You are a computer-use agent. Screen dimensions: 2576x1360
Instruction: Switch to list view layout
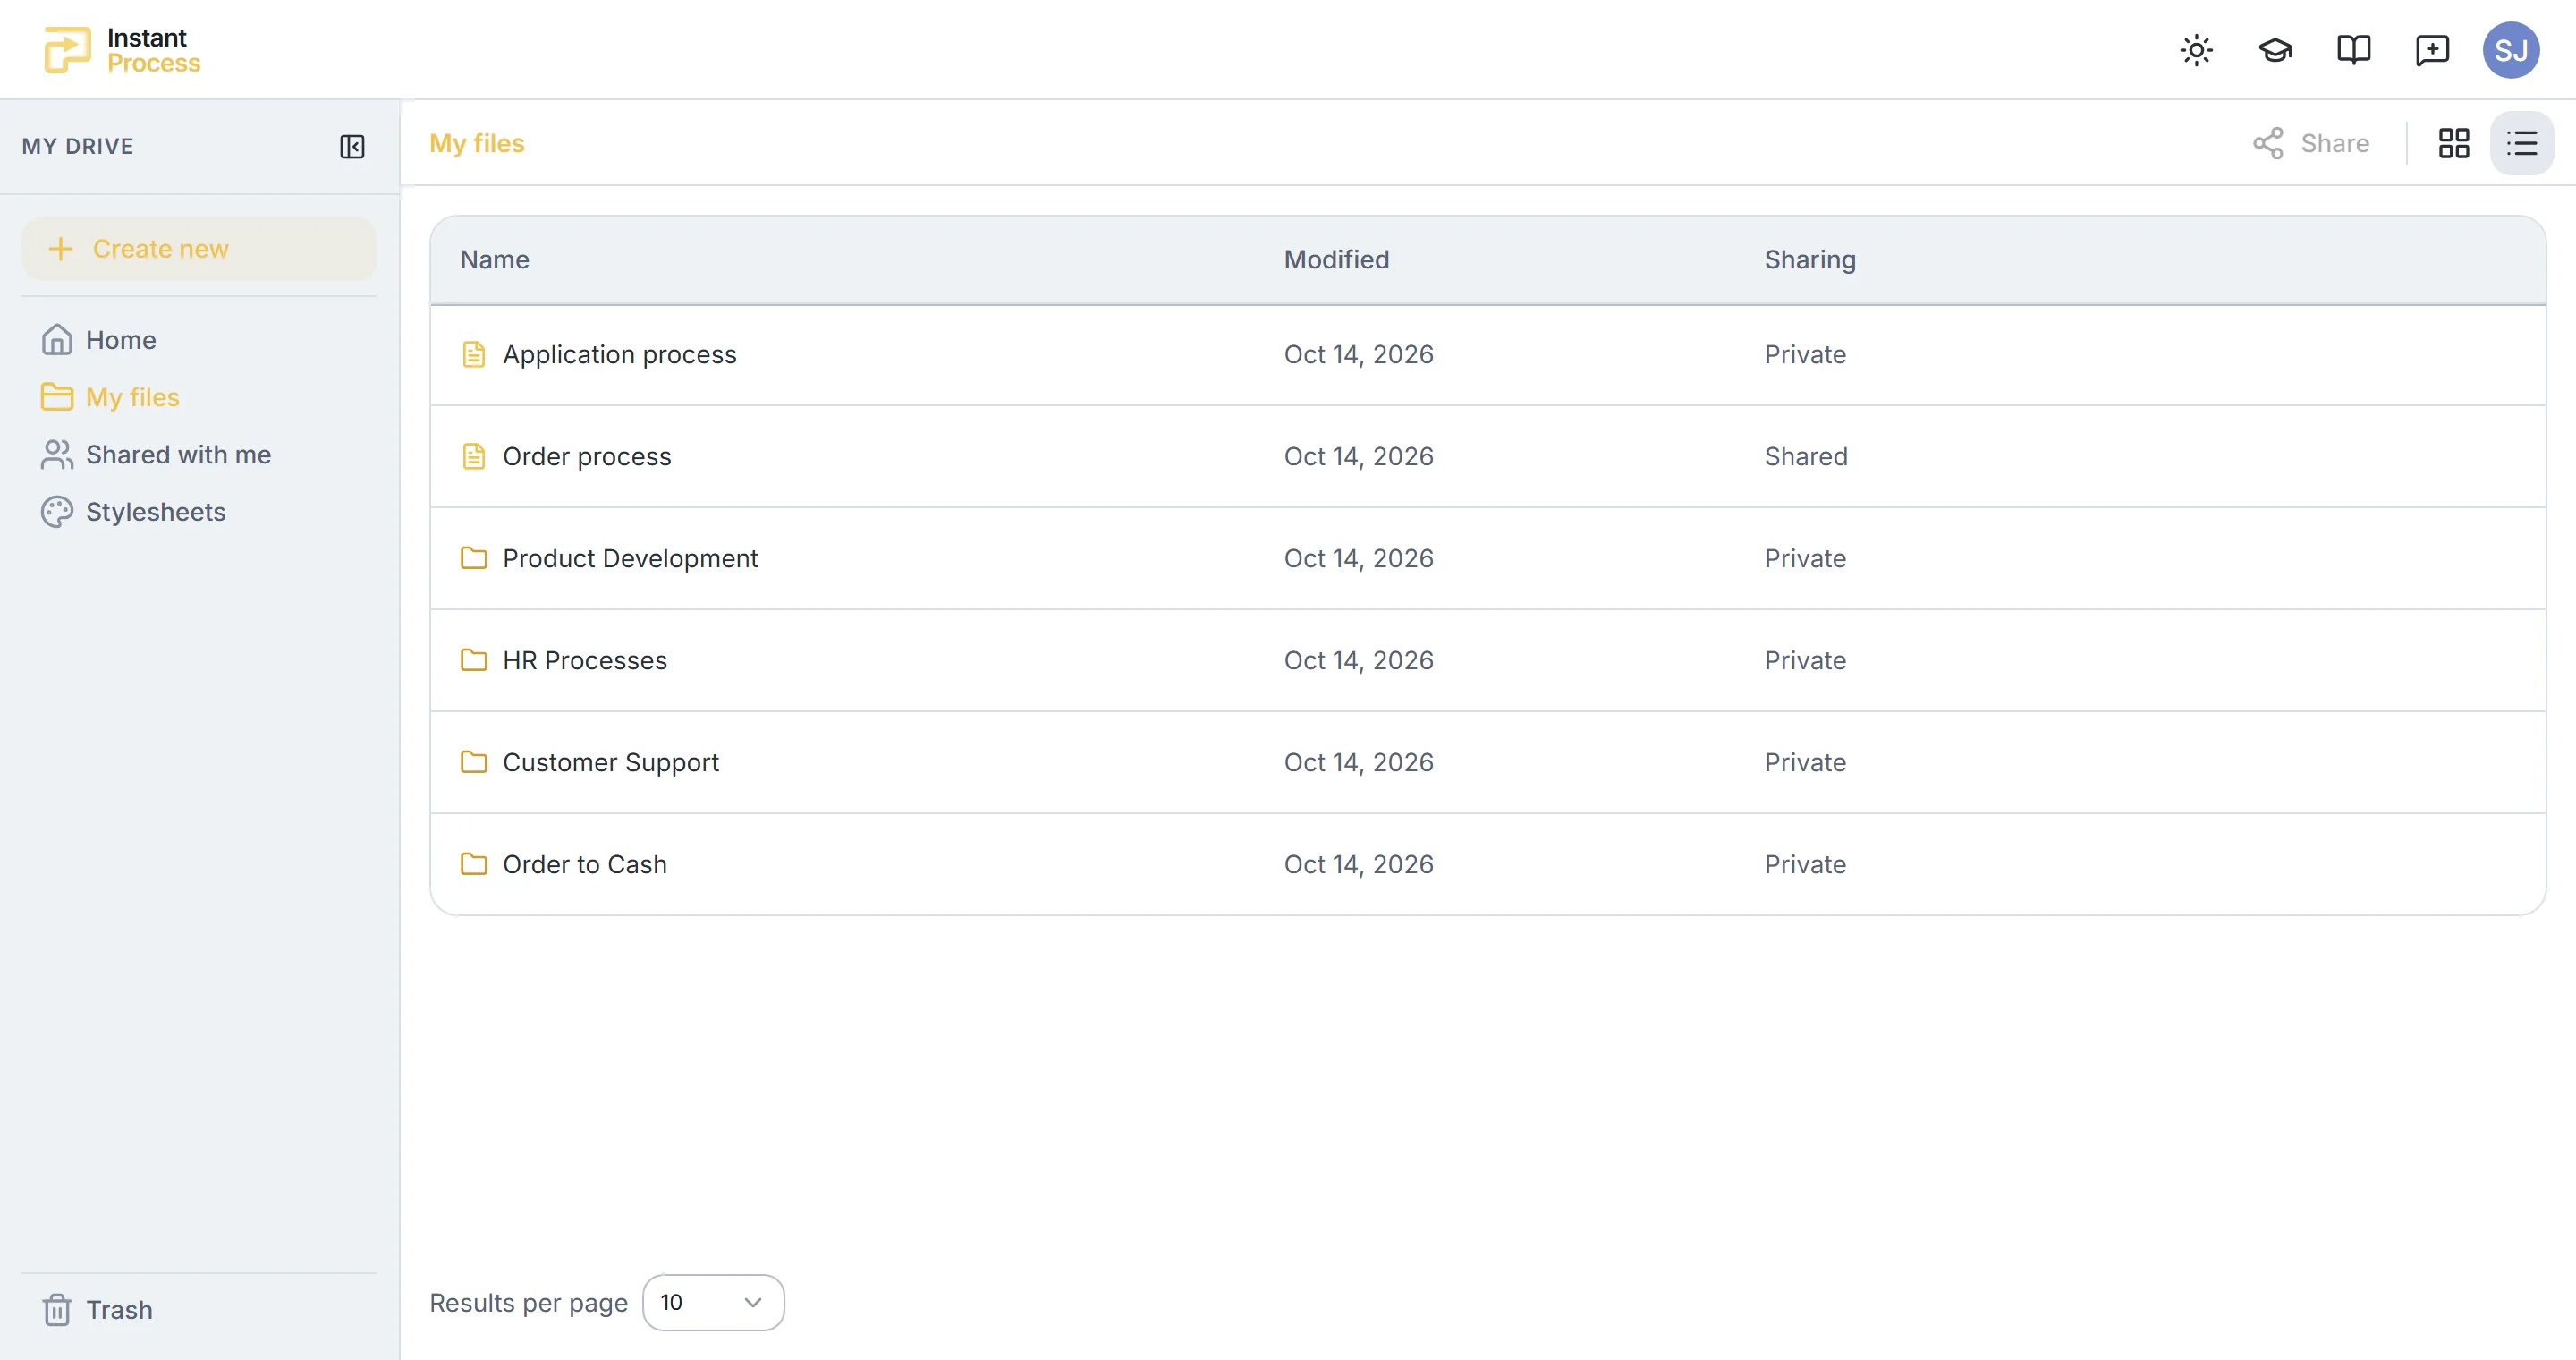pyautogui.click(x=2521, y=143)
